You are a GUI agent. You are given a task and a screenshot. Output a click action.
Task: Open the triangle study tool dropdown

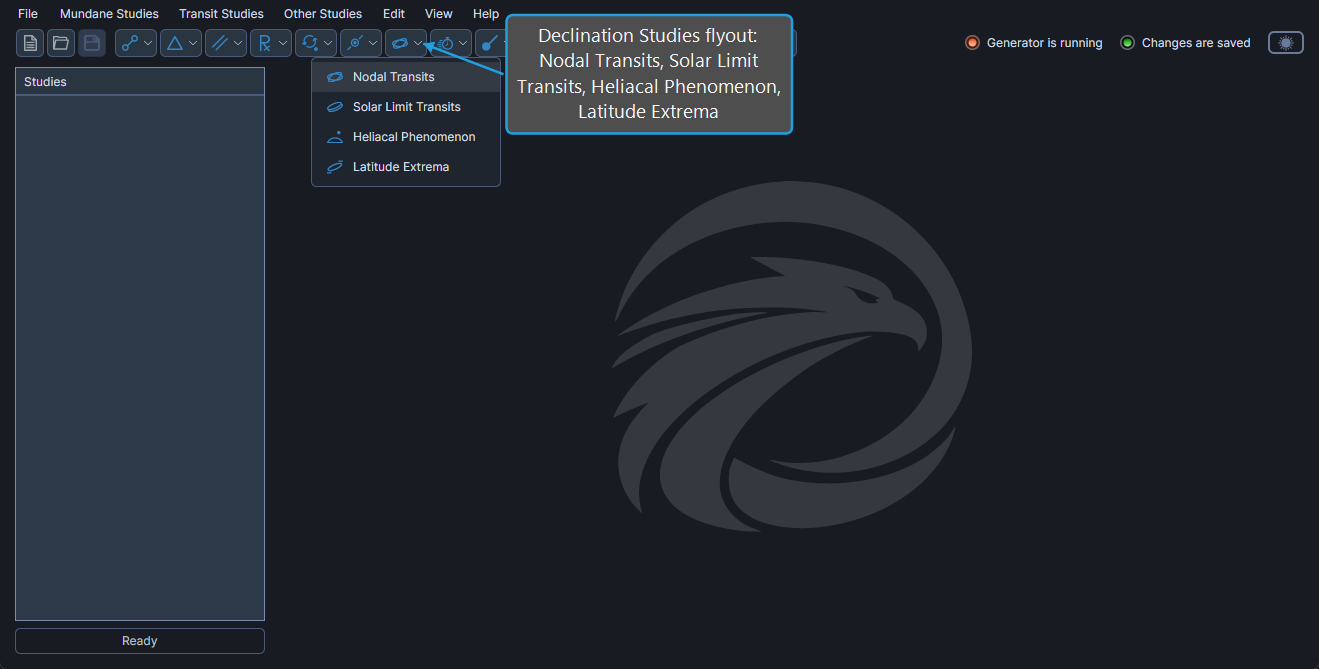[181, 43]
